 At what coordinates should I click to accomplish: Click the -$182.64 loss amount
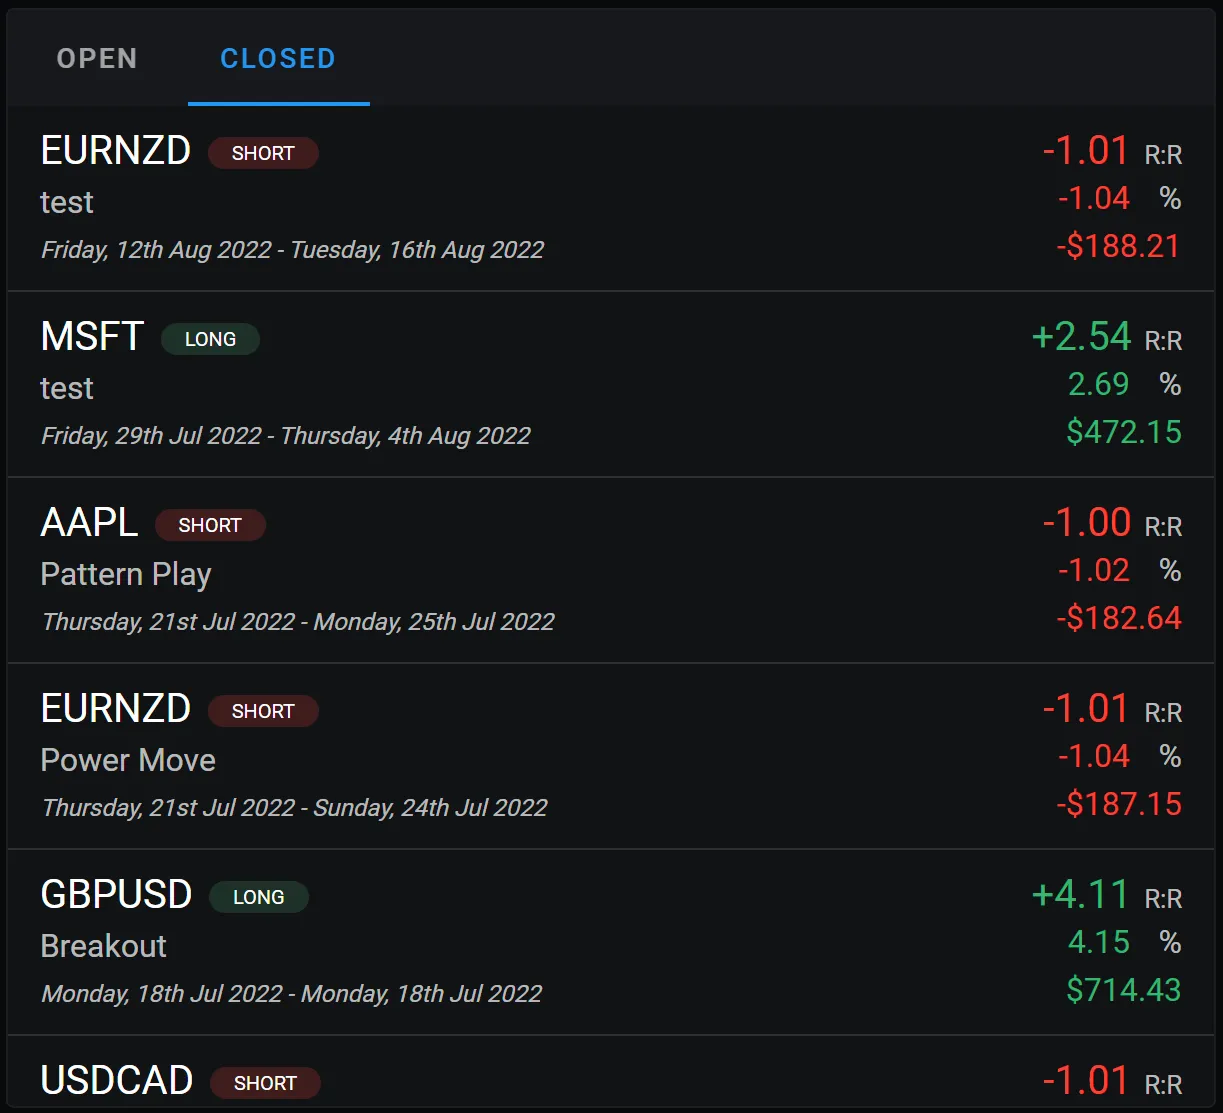click(1119, 618)
